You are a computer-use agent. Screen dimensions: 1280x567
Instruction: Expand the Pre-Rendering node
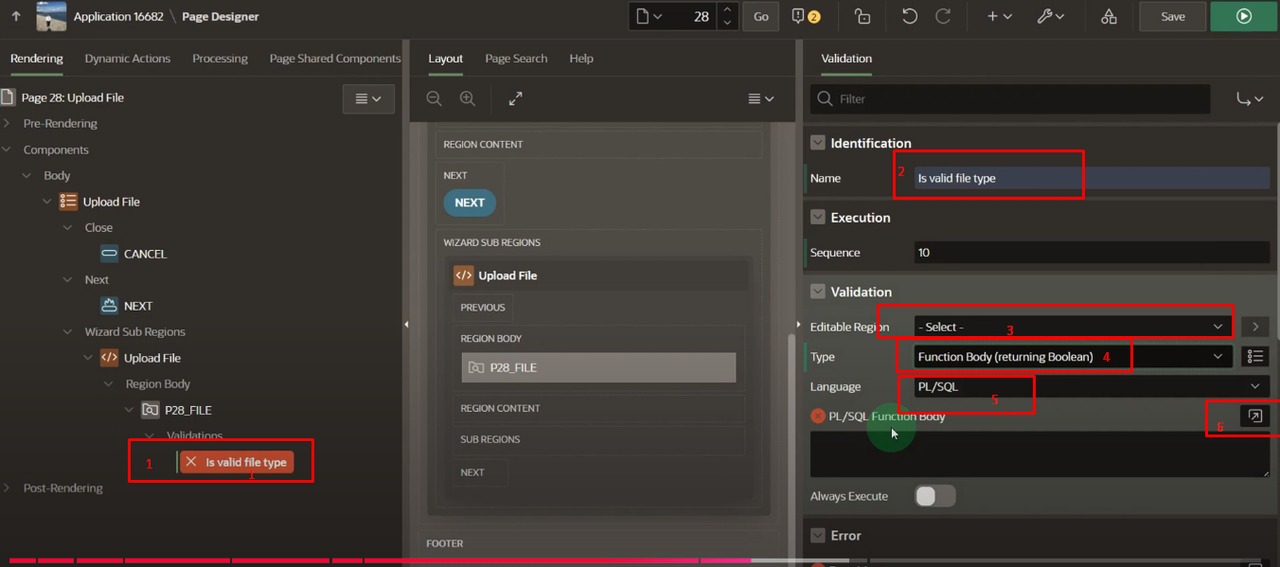pos(8,124)
